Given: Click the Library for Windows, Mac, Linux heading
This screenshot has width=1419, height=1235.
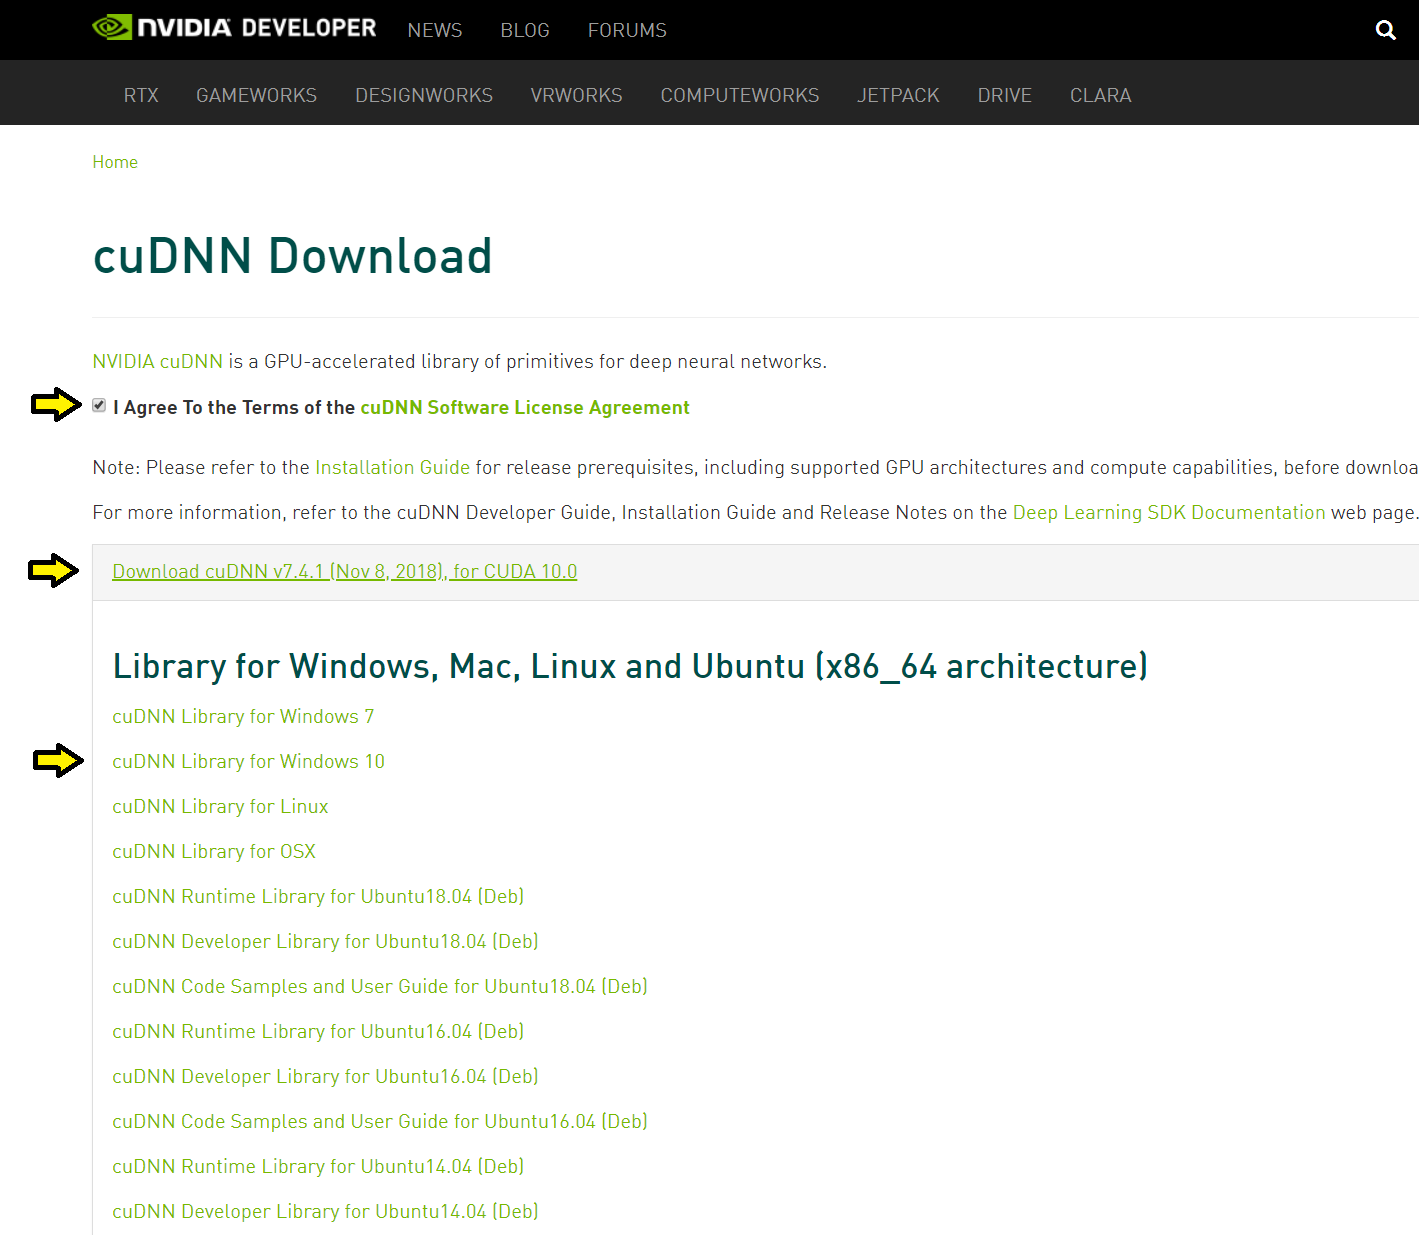Looking at the screenshot, I should 630,665.
